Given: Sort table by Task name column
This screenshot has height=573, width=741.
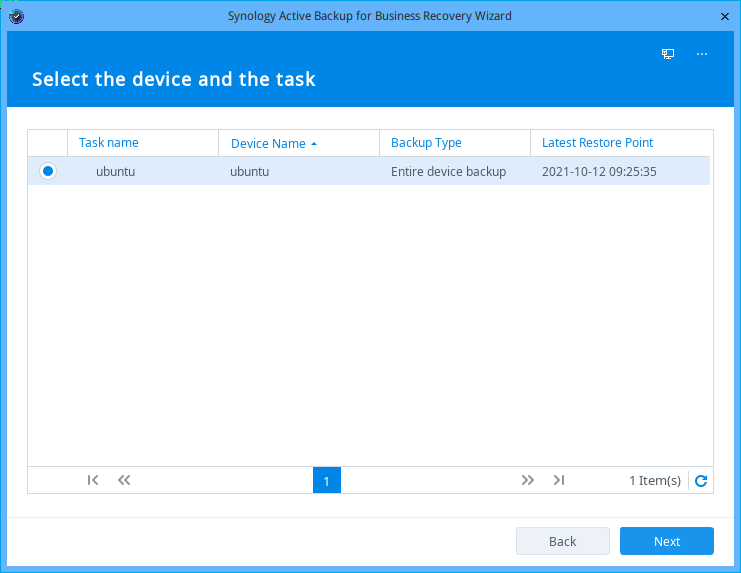Looking at the screenshot, I should (x=109, y=143).
